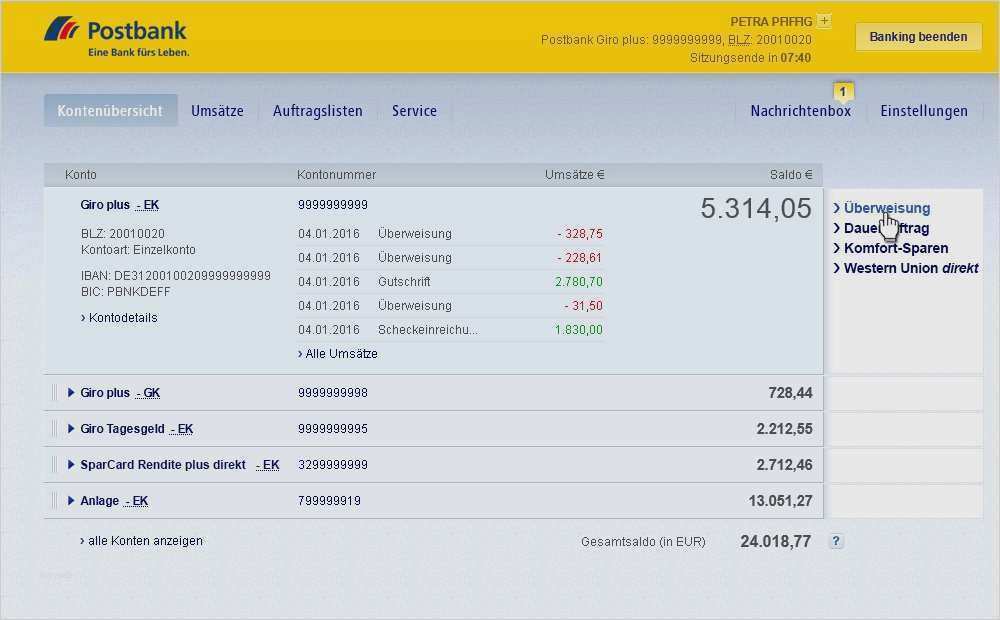Click the Saldo € column header
This screenshot has height=620, width=1000.
click(791, 175)
